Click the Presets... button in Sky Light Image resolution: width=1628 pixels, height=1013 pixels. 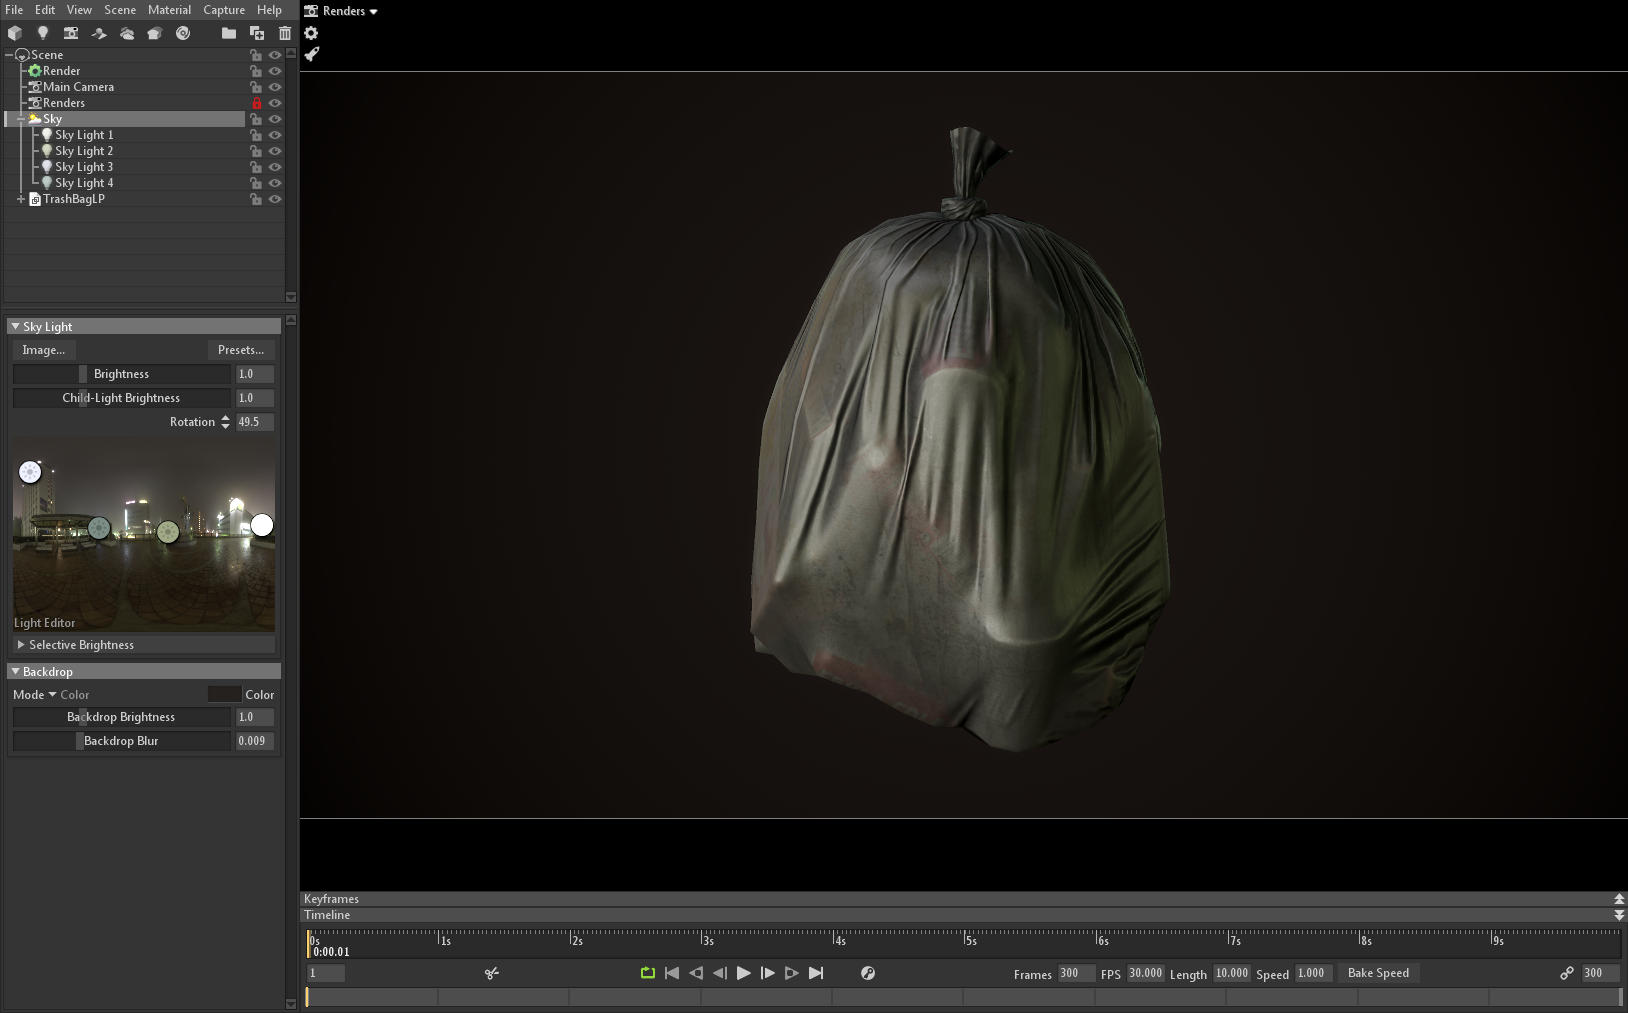coord(241,350)
